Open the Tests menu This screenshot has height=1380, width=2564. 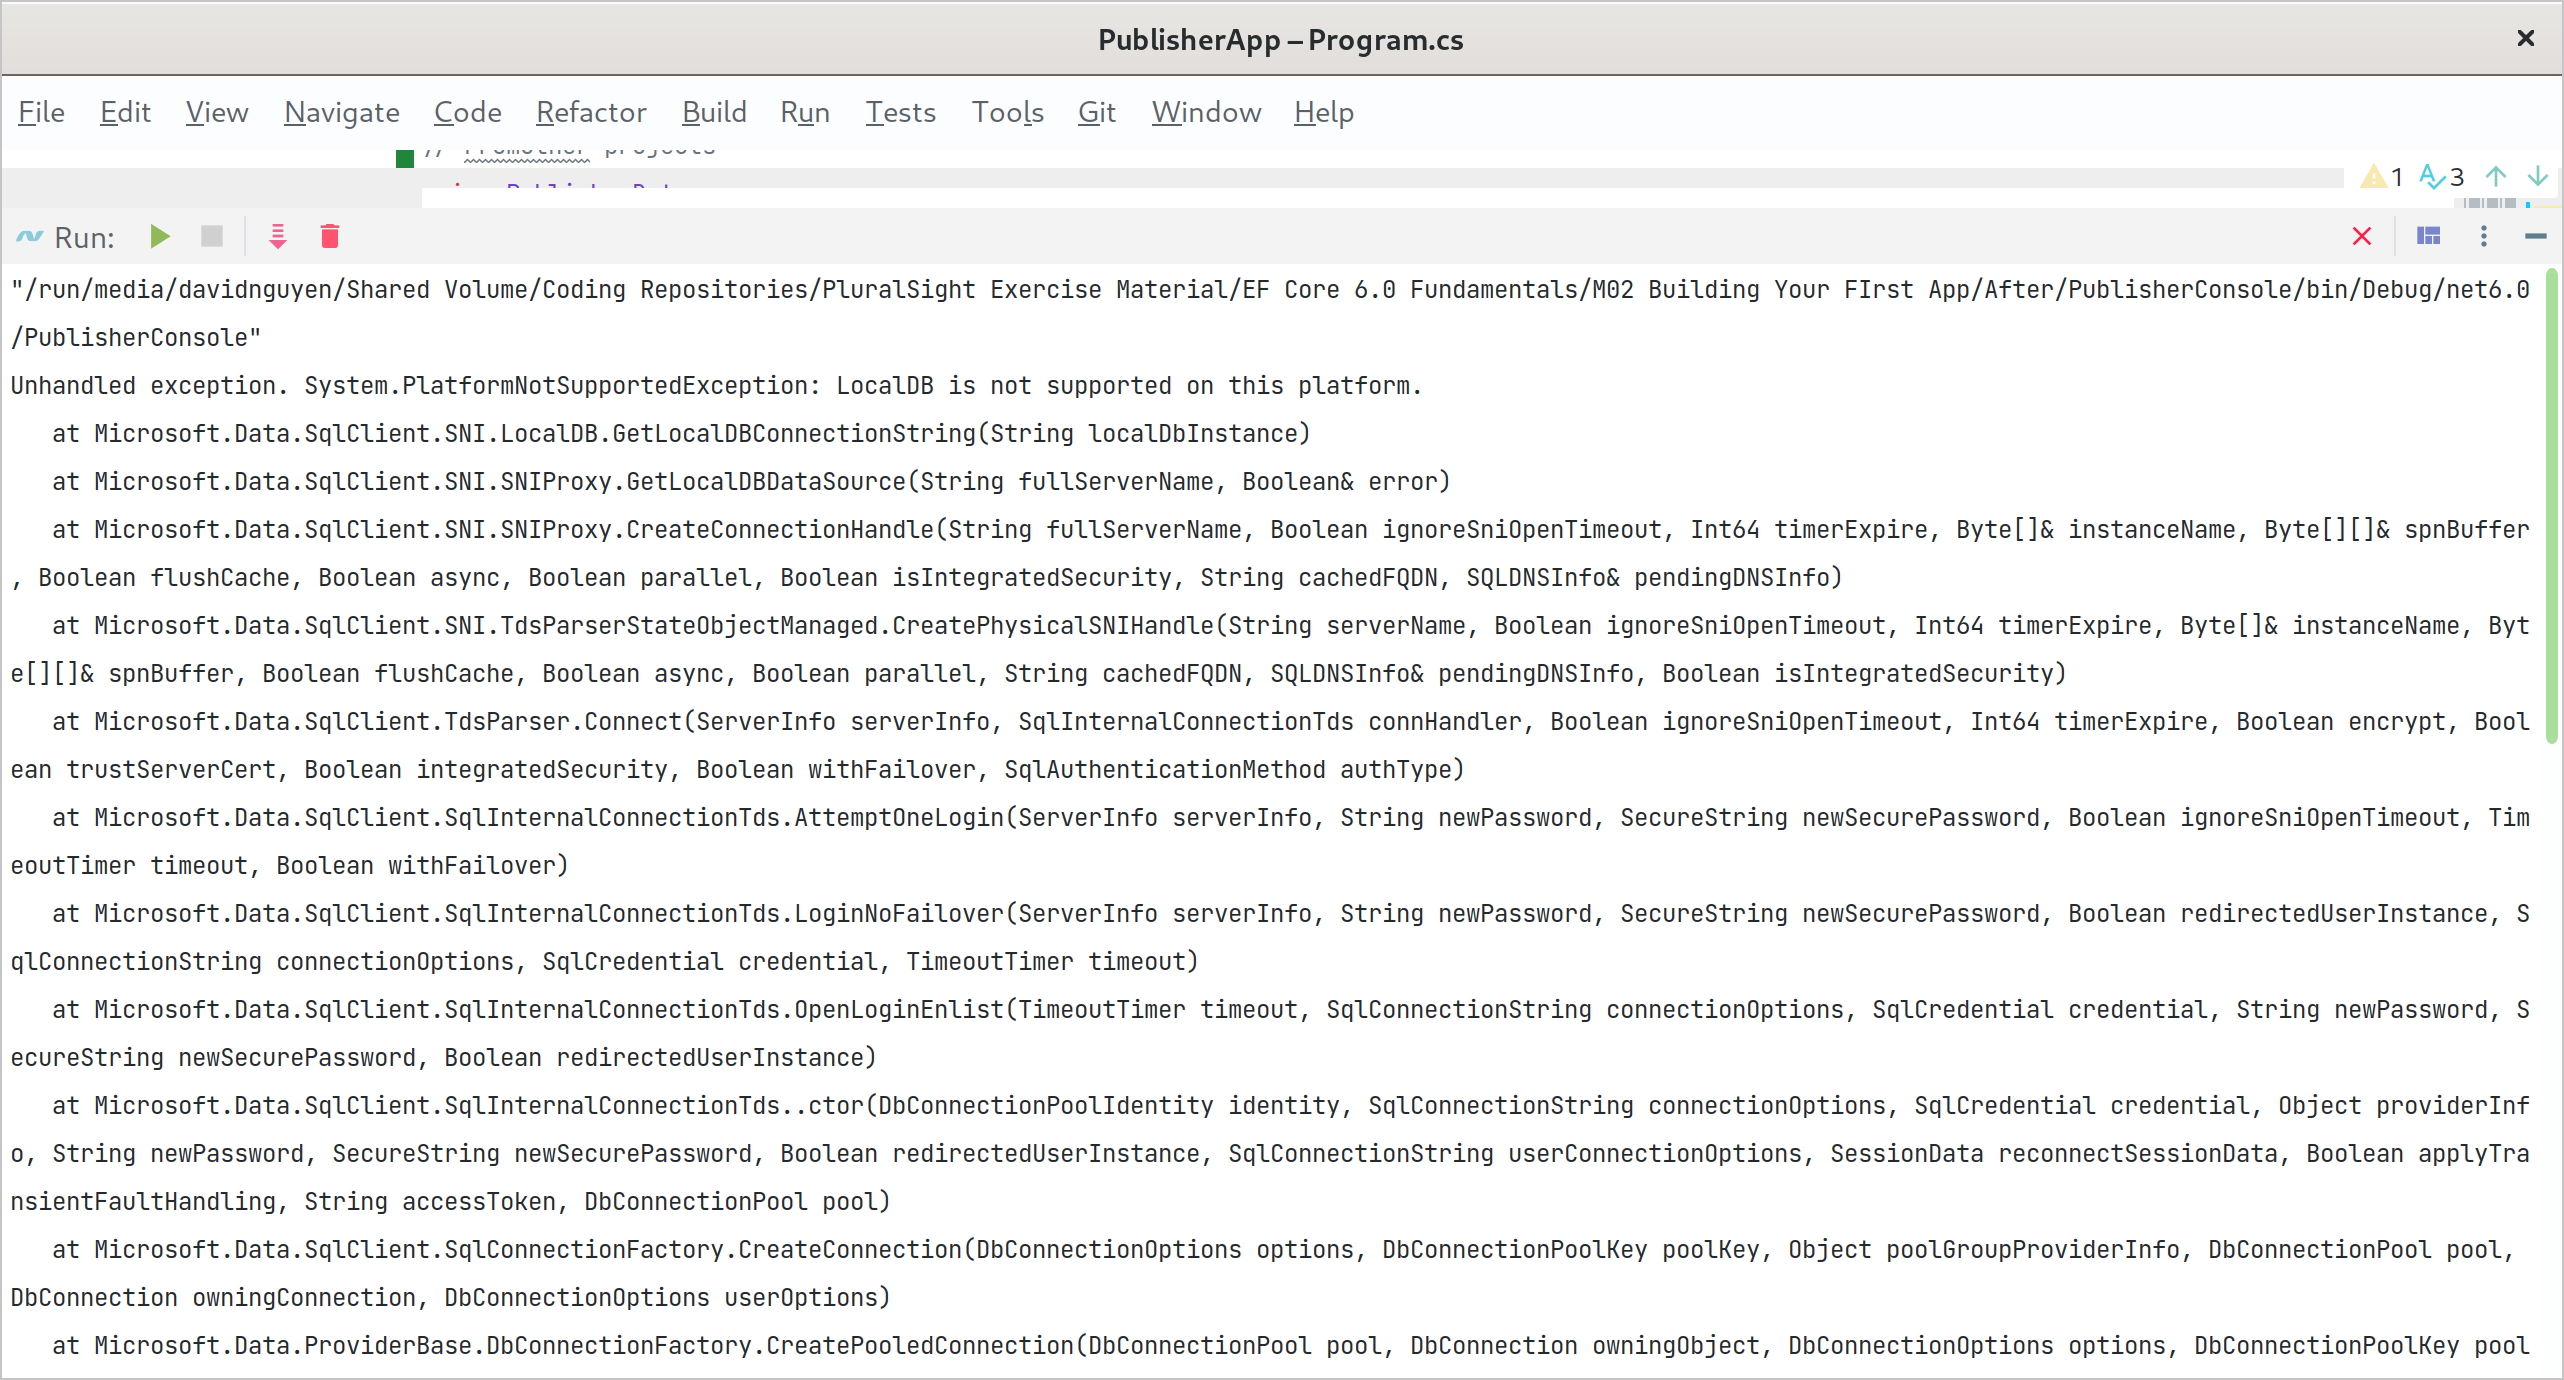(900, 112)
